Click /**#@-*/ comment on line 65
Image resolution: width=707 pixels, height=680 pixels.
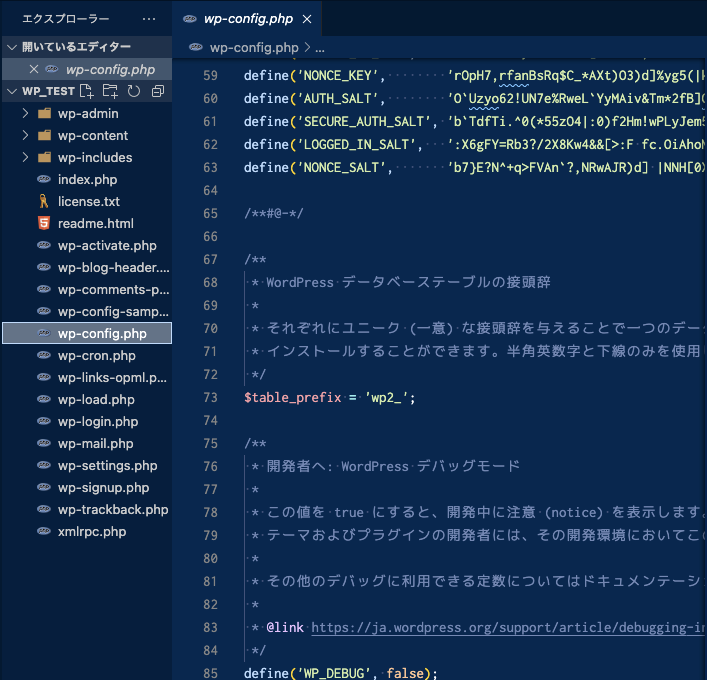274,213
